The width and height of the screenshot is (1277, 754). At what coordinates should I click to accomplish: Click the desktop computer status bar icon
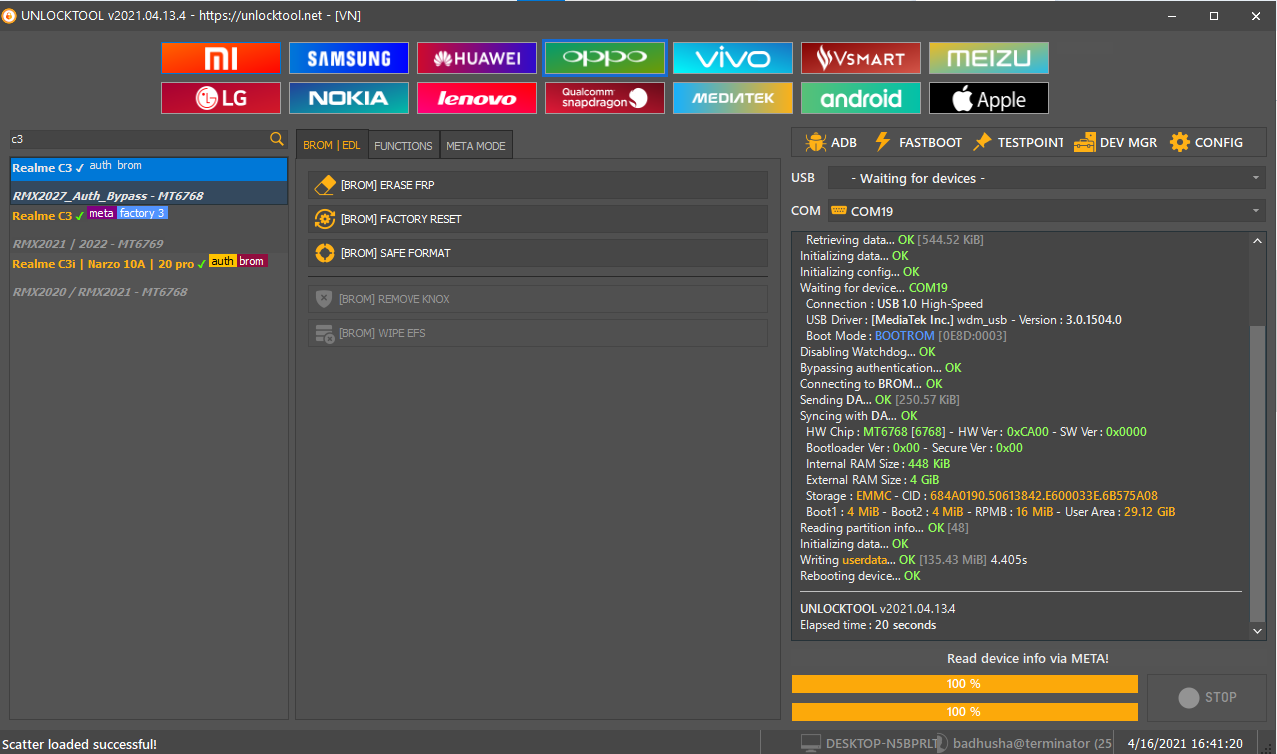pyautogui.click(x=811, y=743)
